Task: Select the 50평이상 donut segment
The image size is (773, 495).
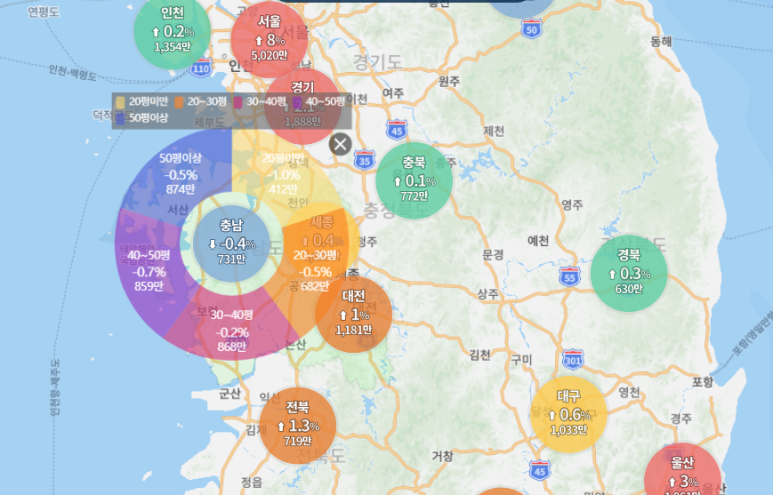Action: tap(180, 174)
